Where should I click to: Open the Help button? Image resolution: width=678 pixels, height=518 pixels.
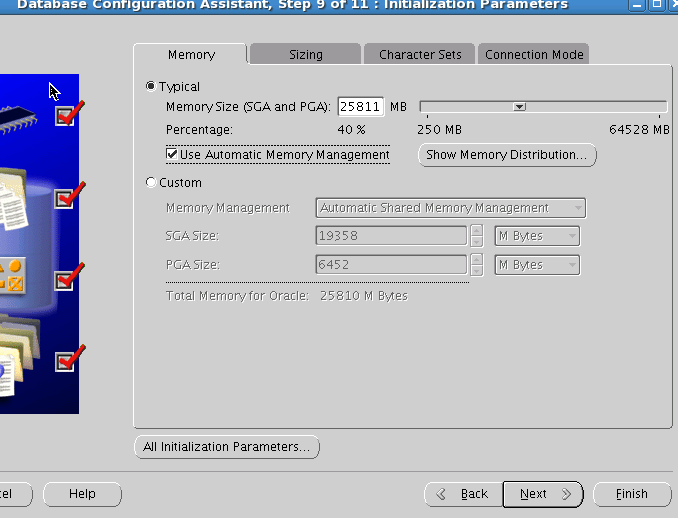[82, 494]
